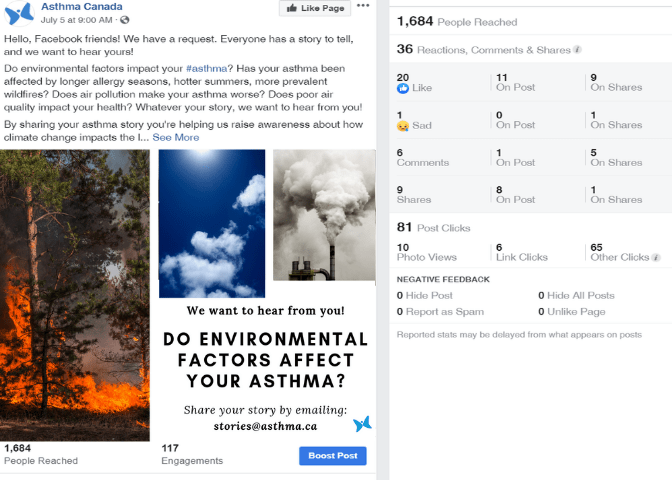Click the 117 Engagements count
This screenshot has height=480, width=672.
point(192,454)
